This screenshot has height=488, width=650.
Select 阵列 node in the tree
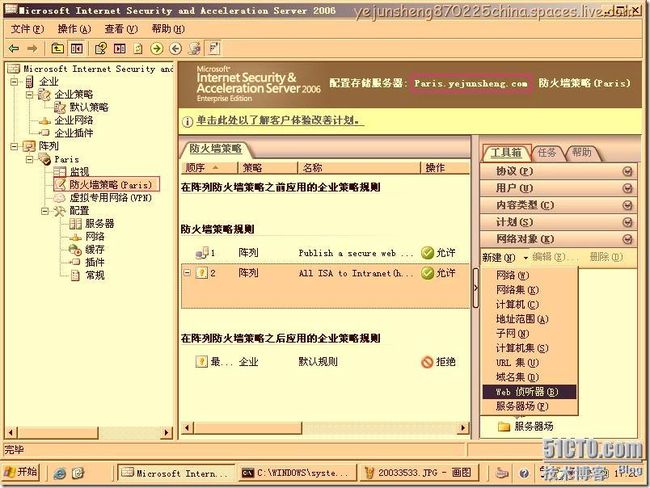click(x=49, y=146)
